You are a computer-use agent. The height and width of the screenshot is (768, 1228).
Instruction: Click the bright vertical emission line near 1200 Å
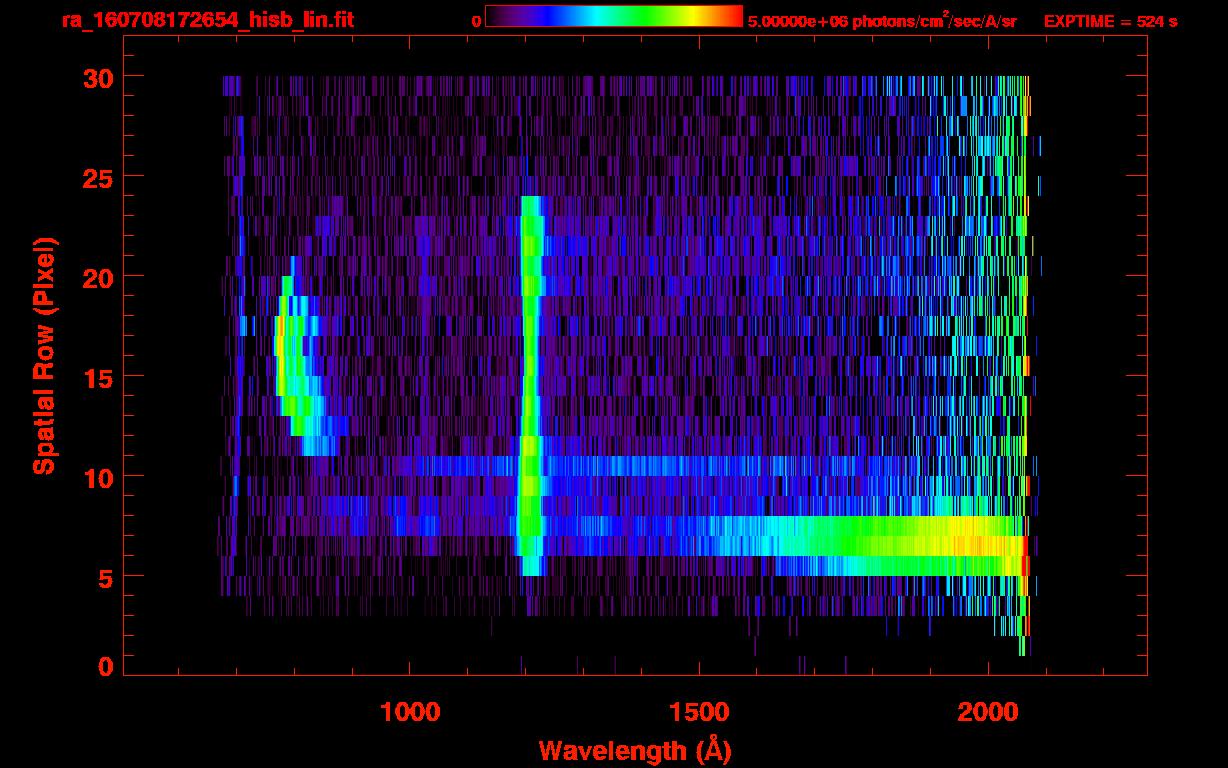[x=530, y=380]
